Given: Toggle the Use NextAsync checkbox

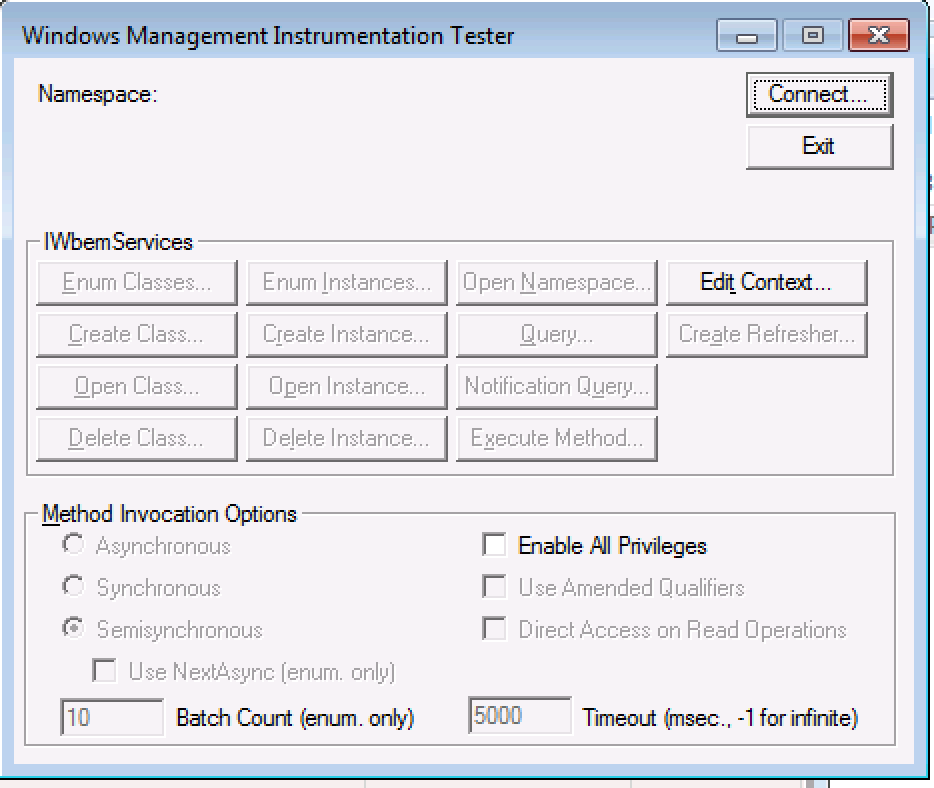Looking at the screenshot, I should [x=104, y=671].
